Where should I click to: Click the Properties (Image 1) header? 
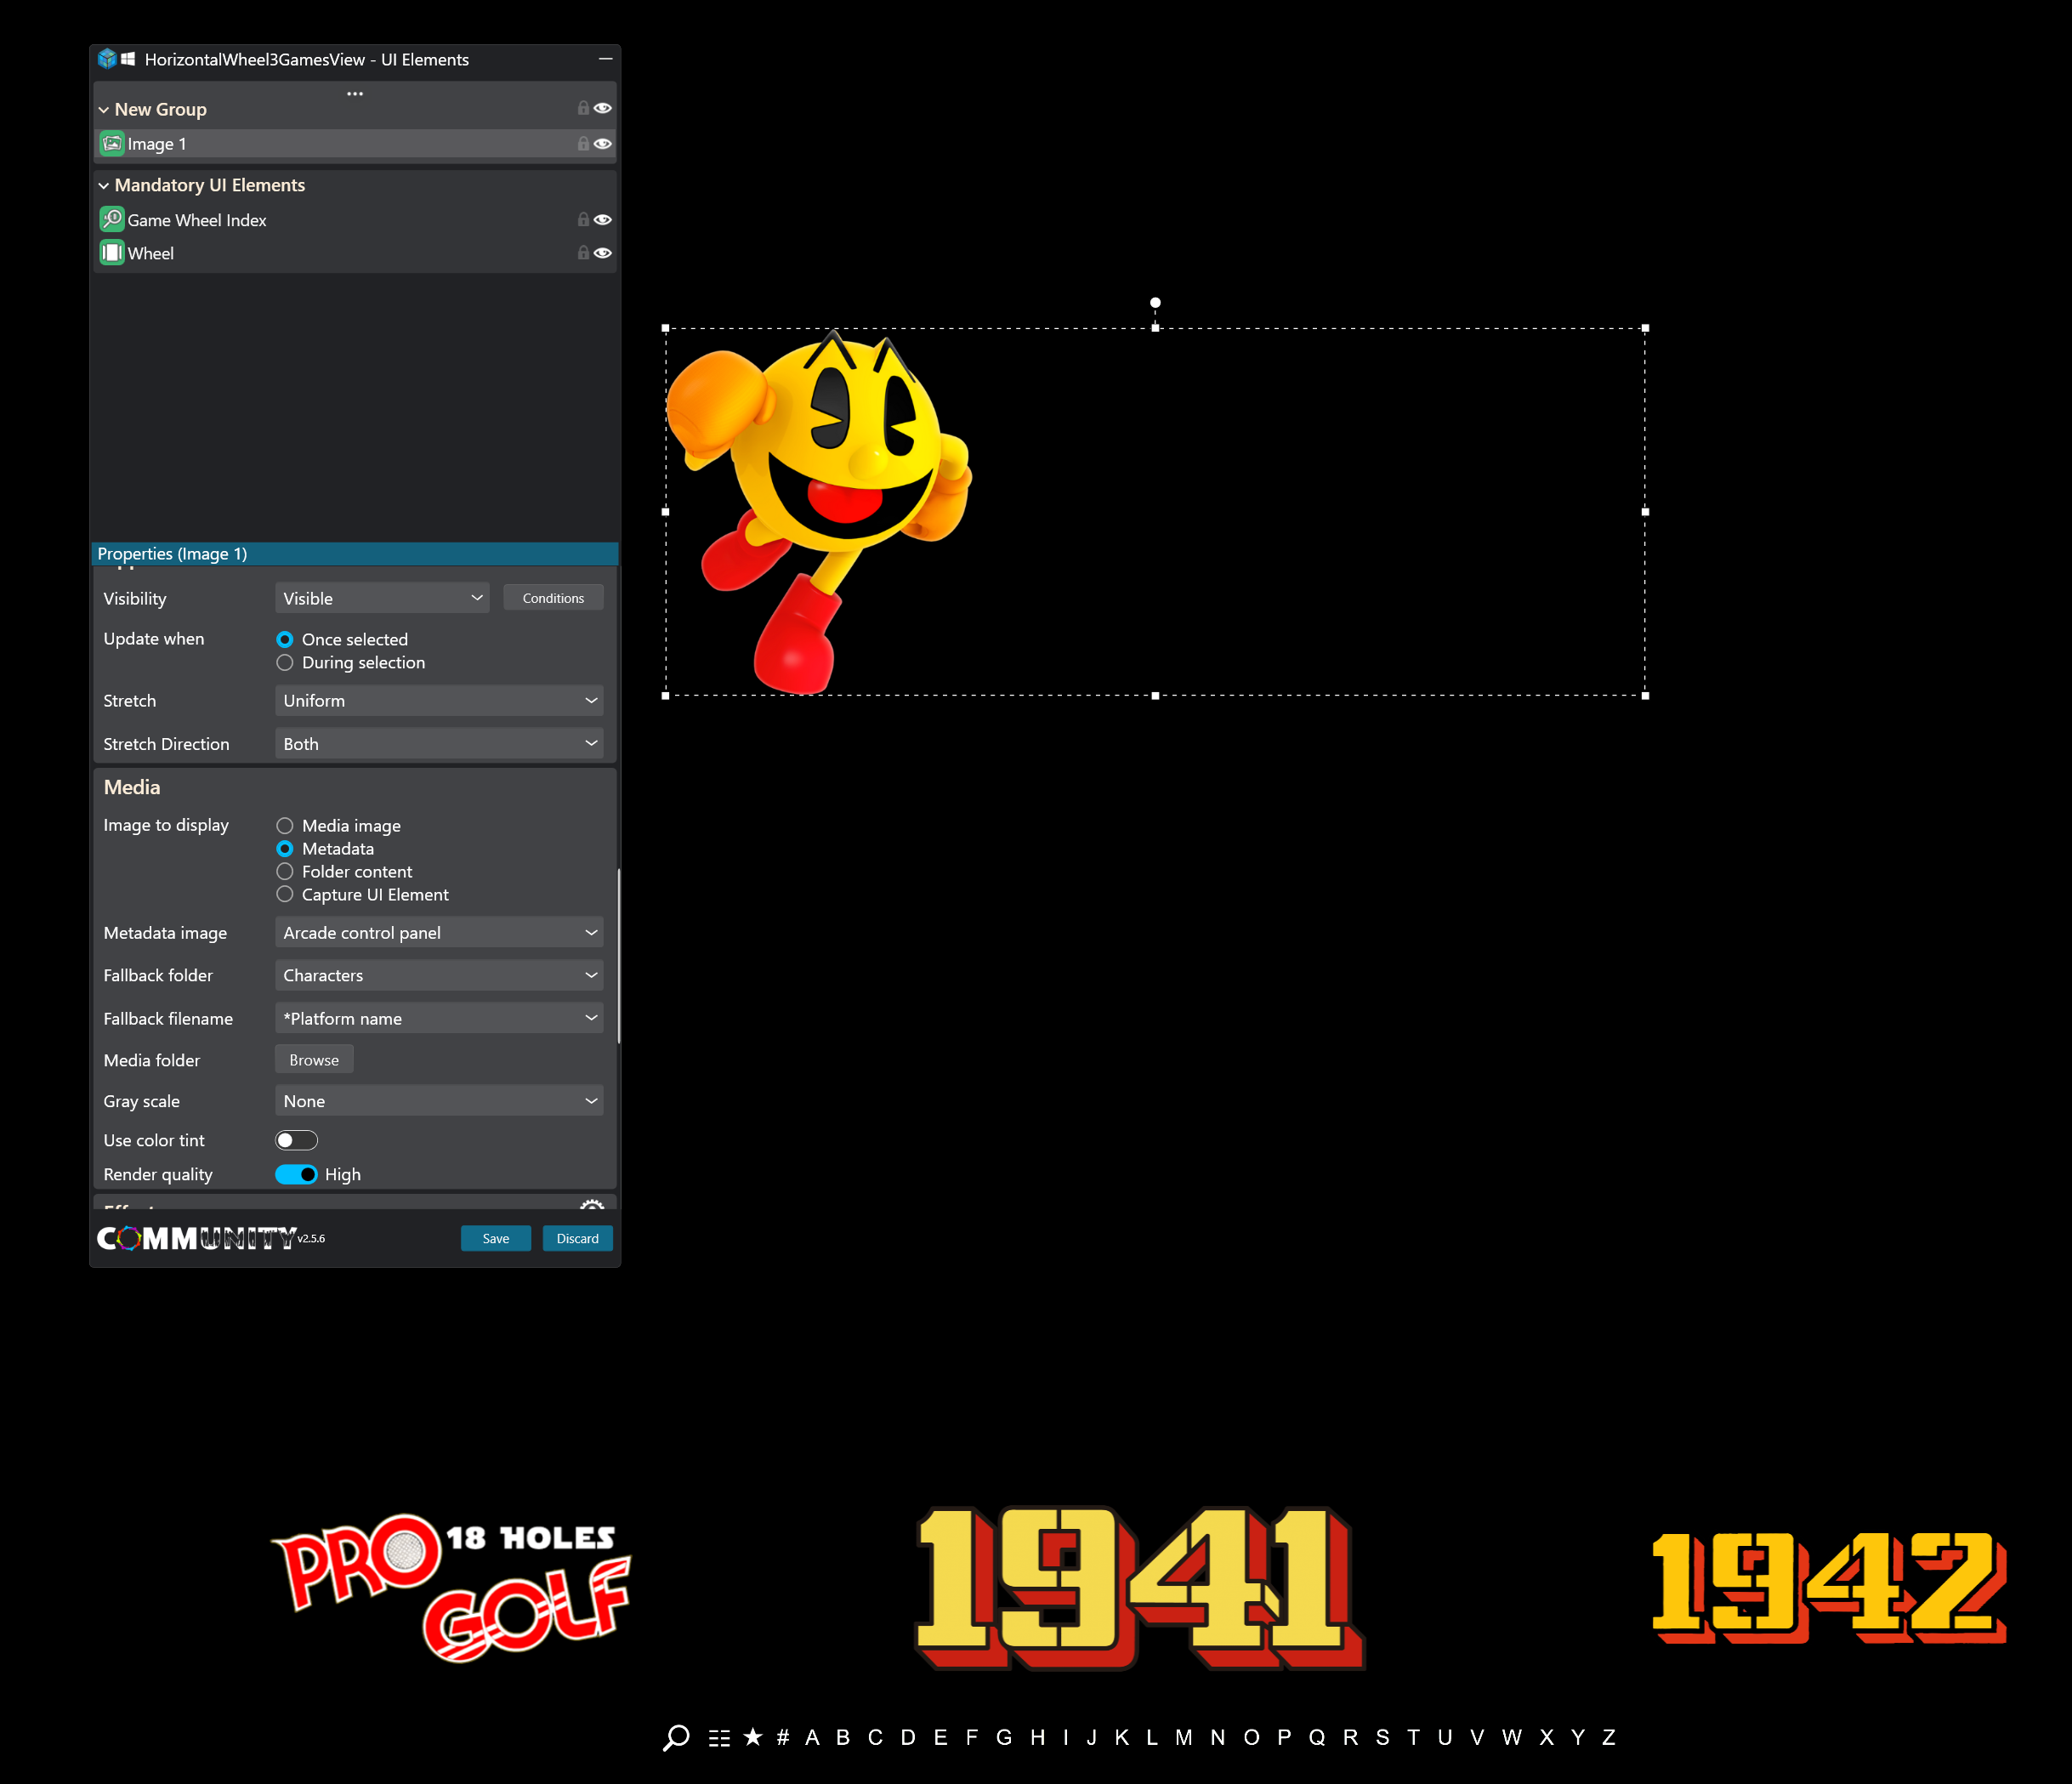[x=355, y=554]
